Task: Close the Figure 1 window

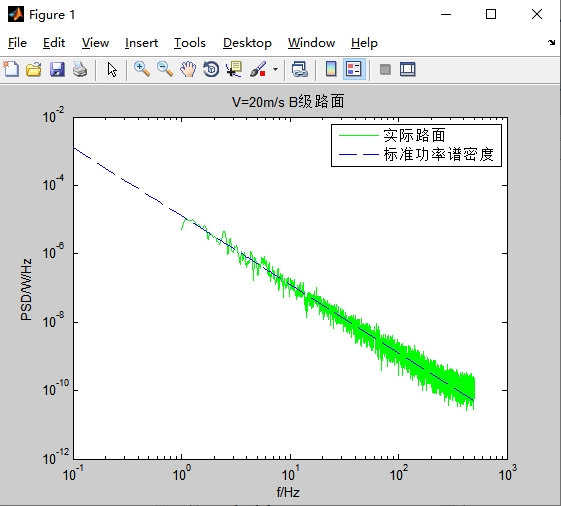Action: click(x=537, y=14)
